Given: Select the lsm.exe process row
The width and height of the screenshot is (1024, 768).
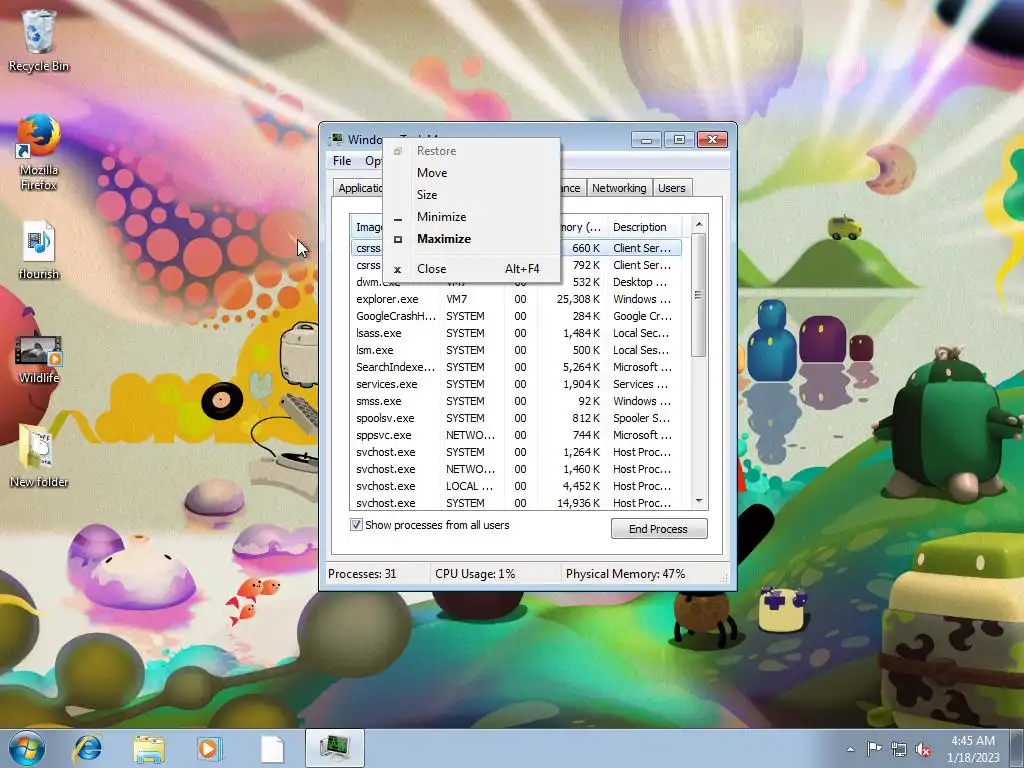Looking at the screenshot, I should (516, 350).
